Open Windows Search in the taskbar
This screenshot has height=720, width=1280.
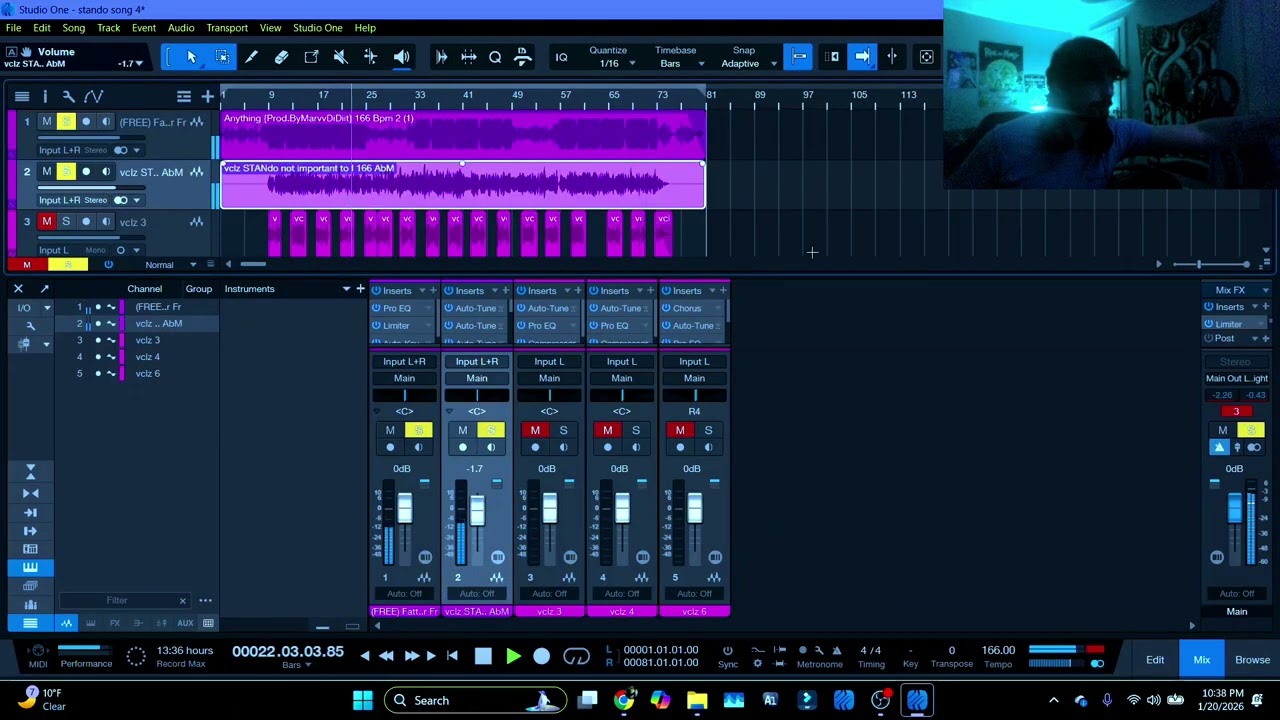tap(475, 700)
